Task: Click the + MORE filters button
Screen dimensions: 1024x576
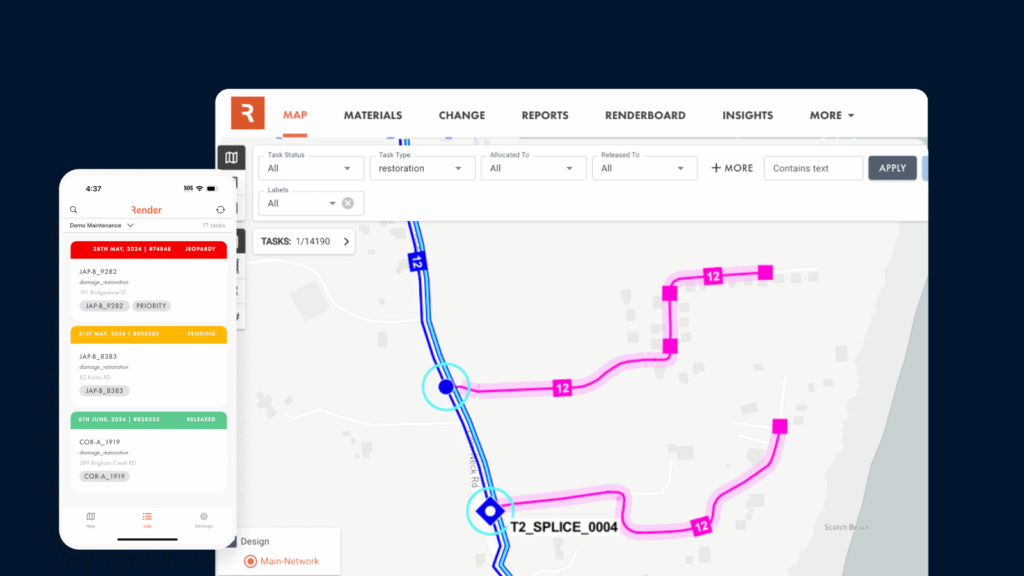Action: (x=732, y=168)
